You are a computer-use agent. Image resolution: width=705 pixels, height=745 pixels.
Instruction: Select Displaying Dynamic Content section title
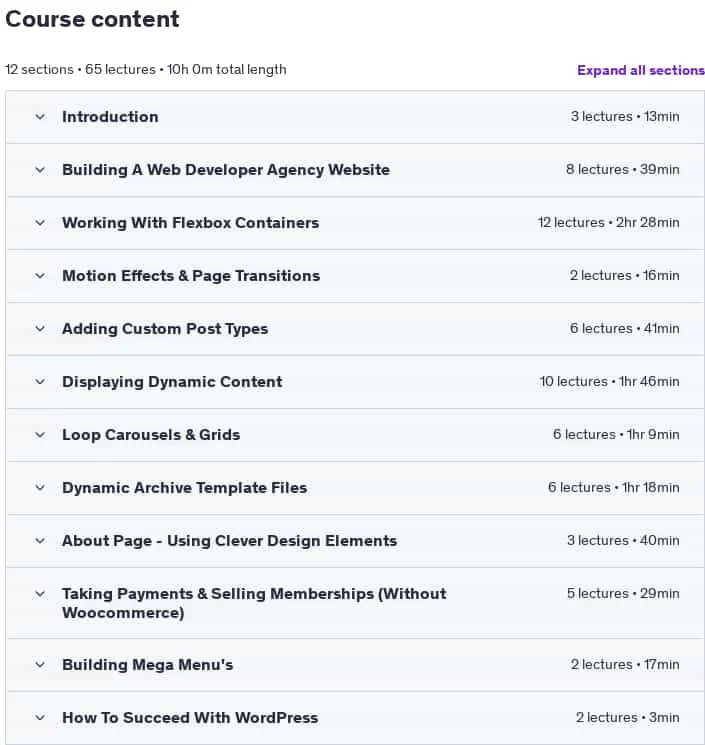coord(172,382)
